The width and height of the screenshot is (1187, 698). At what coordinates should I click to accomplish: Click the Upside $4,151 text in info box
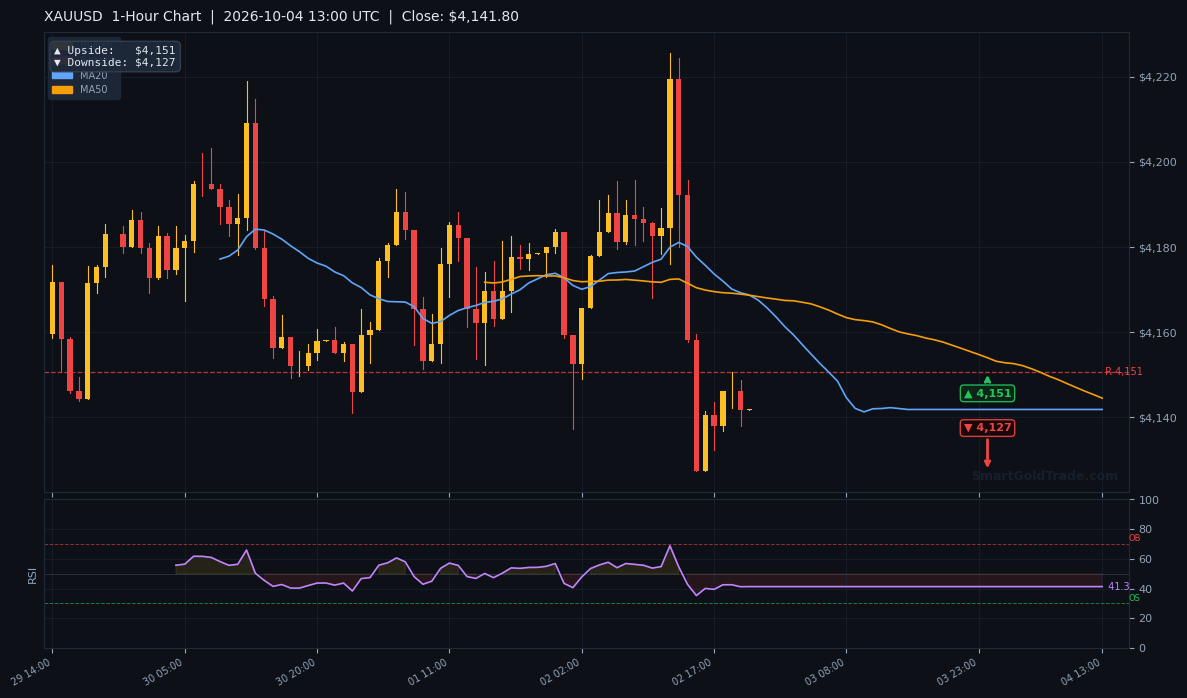[114, 50]
